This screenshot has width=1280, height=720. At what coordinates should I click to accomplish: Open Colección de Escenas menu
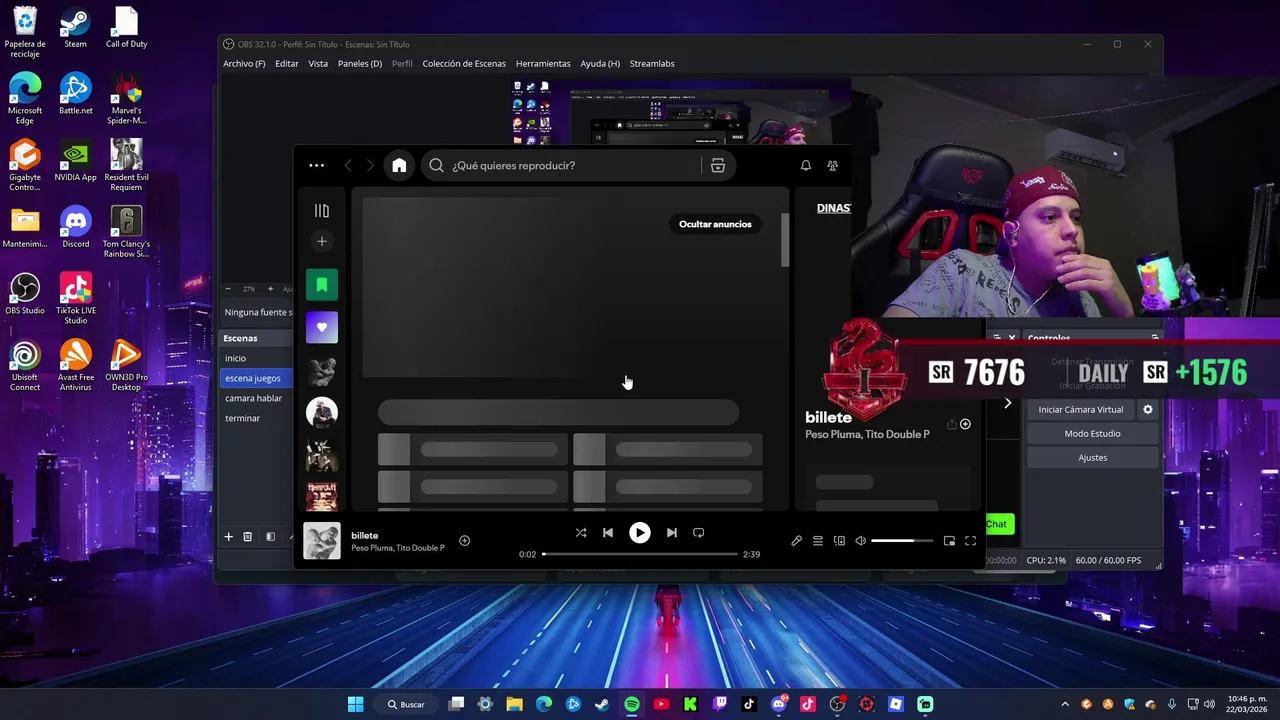pos(464,64)
